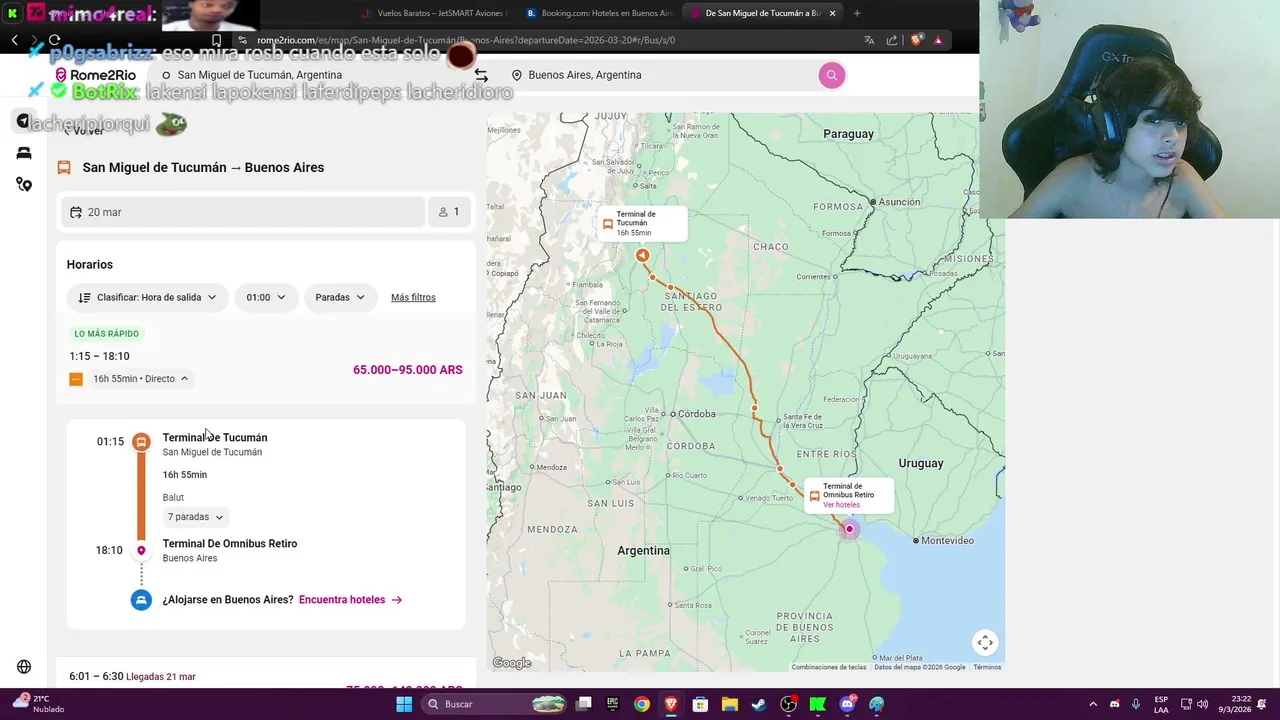This screenshot has height=720, width=1280.
Task: Click Encuentra hoteles link
Action: point(350,600)
